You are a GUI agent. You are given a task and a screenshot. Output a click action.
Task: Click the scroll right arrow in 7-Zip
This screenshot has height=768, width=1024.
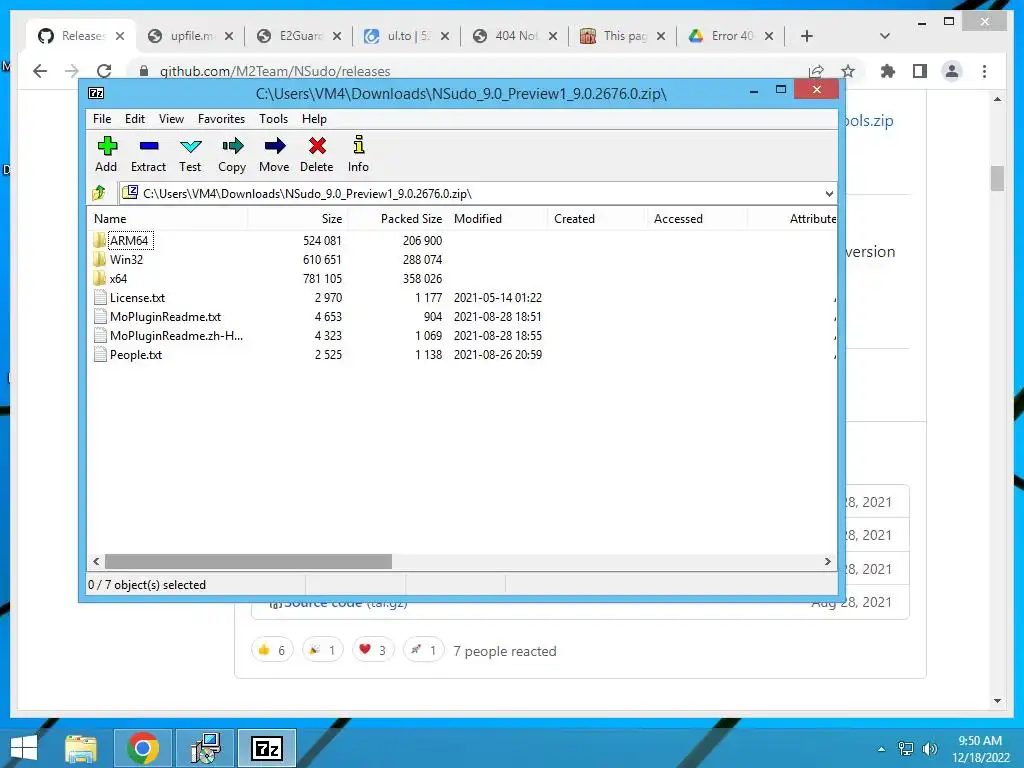click(x=827, y=562)
